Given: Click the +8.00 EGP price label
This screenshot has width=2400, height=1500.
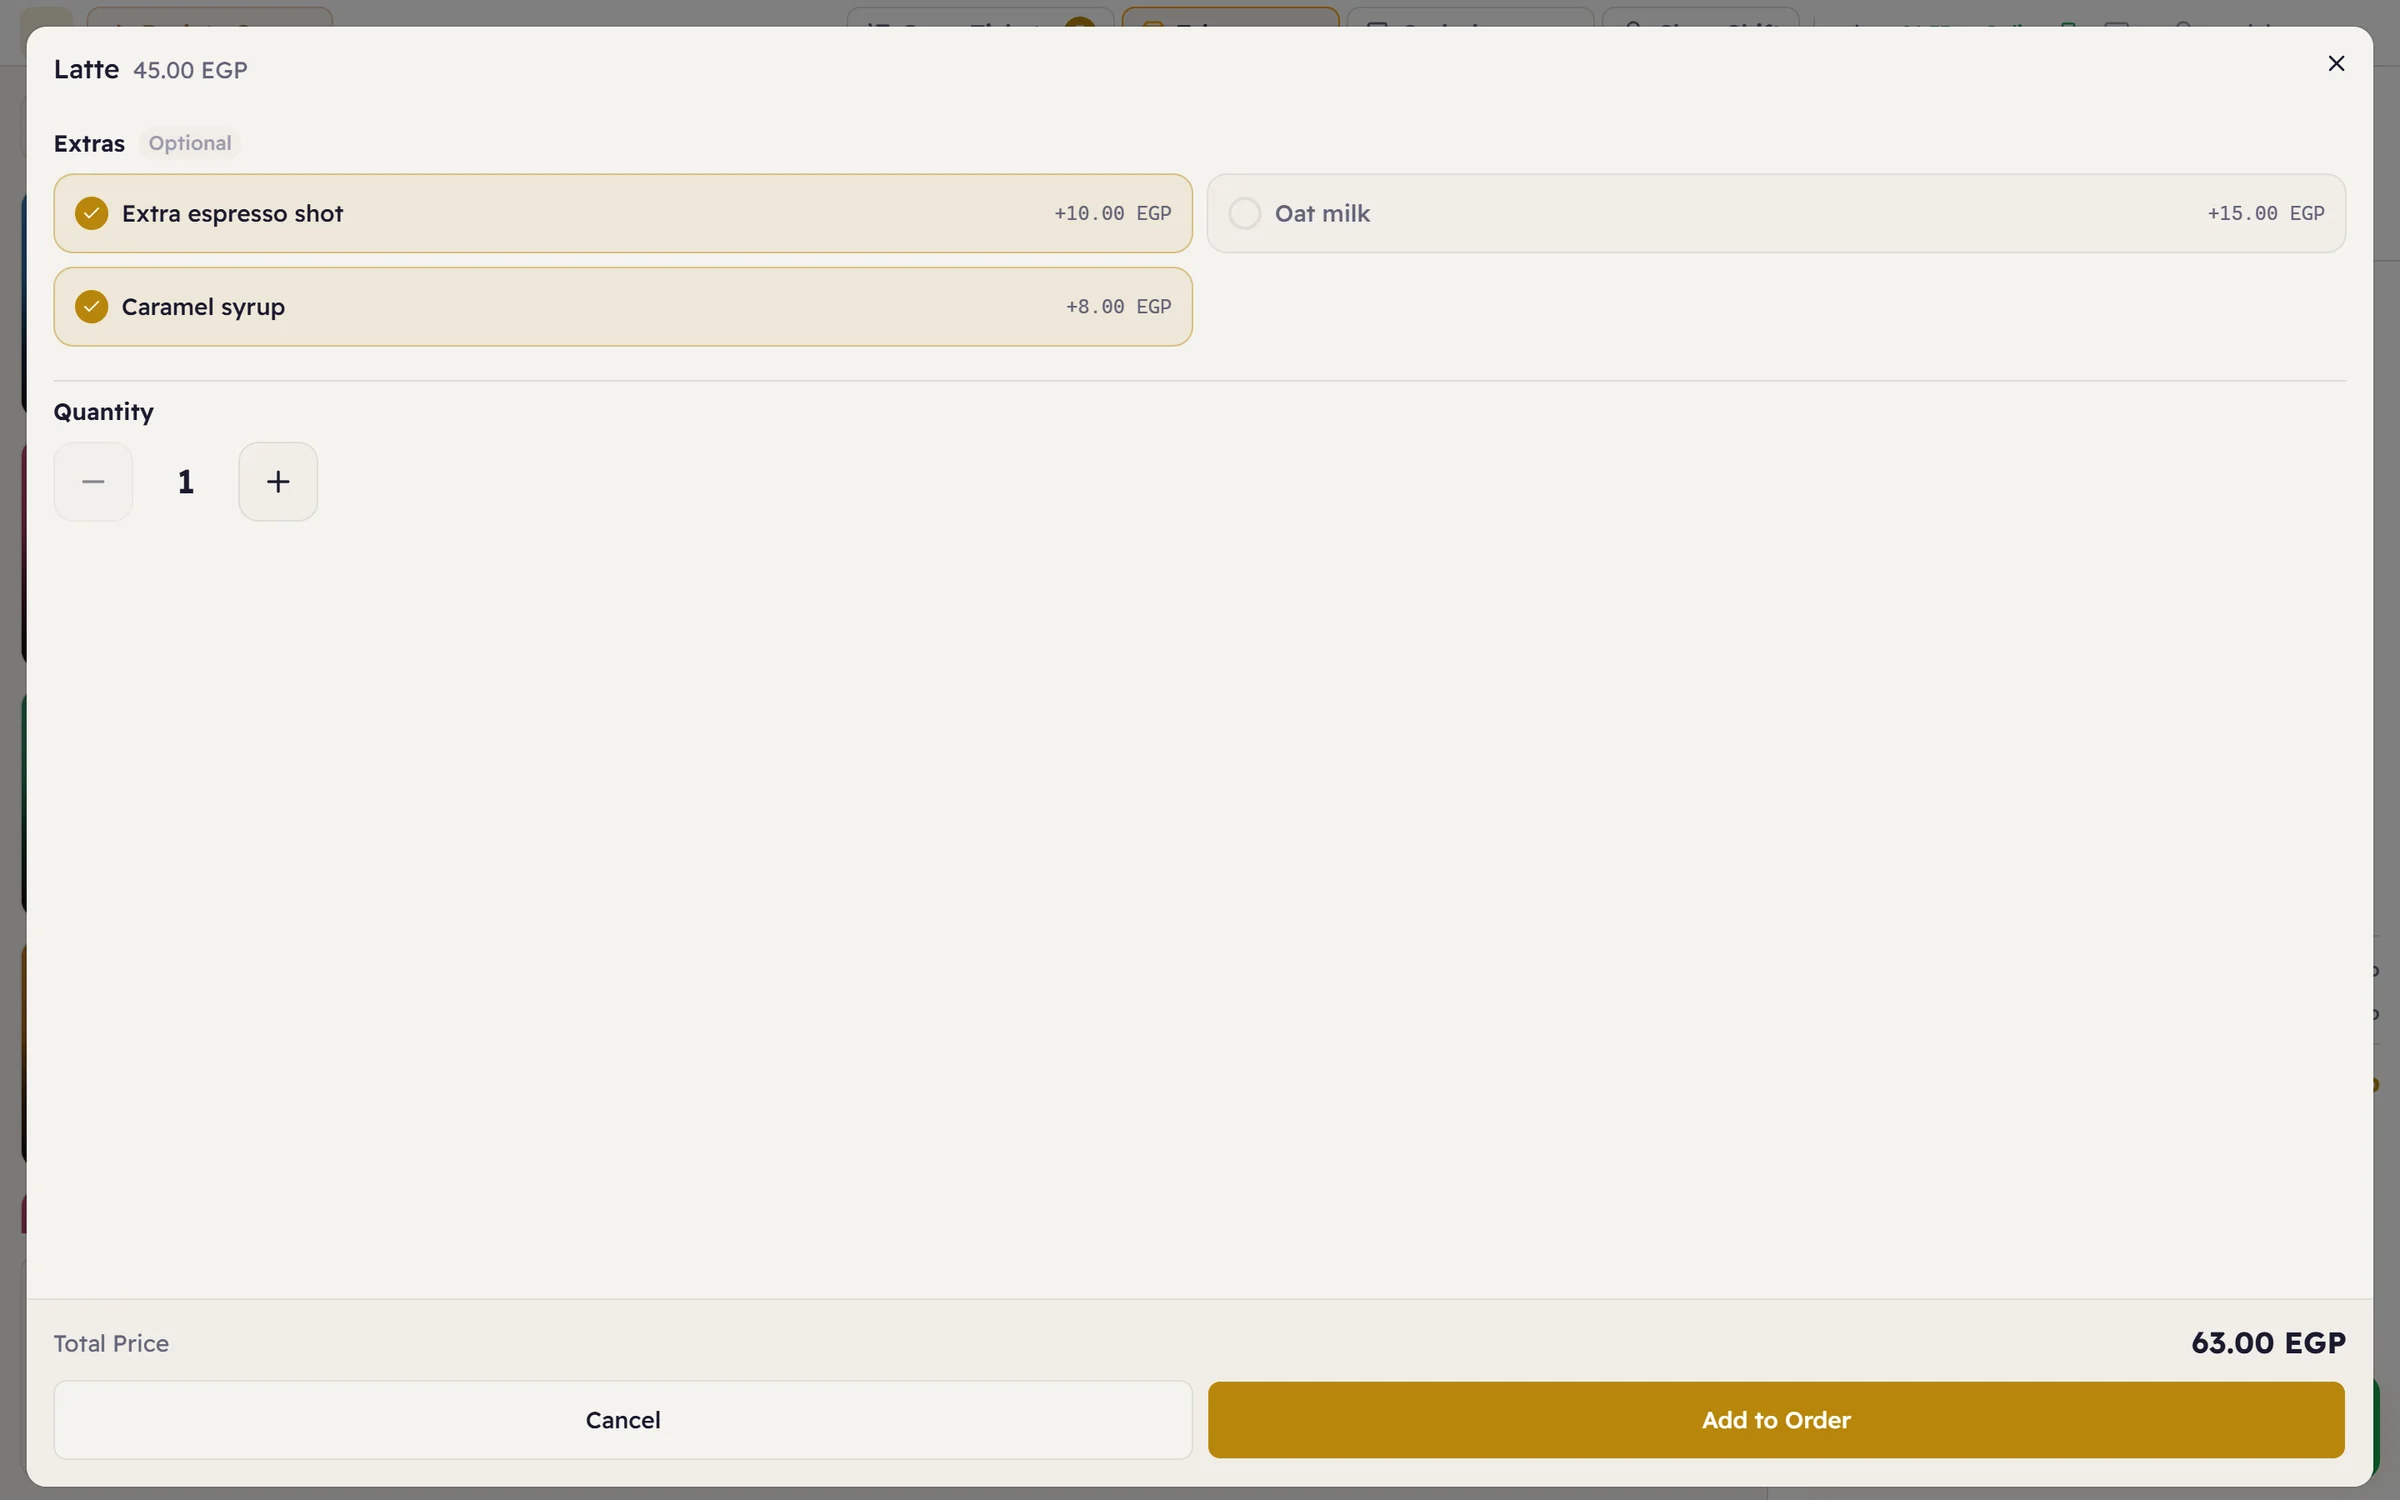Looking at the screenshot, I should coord(1118,306).
